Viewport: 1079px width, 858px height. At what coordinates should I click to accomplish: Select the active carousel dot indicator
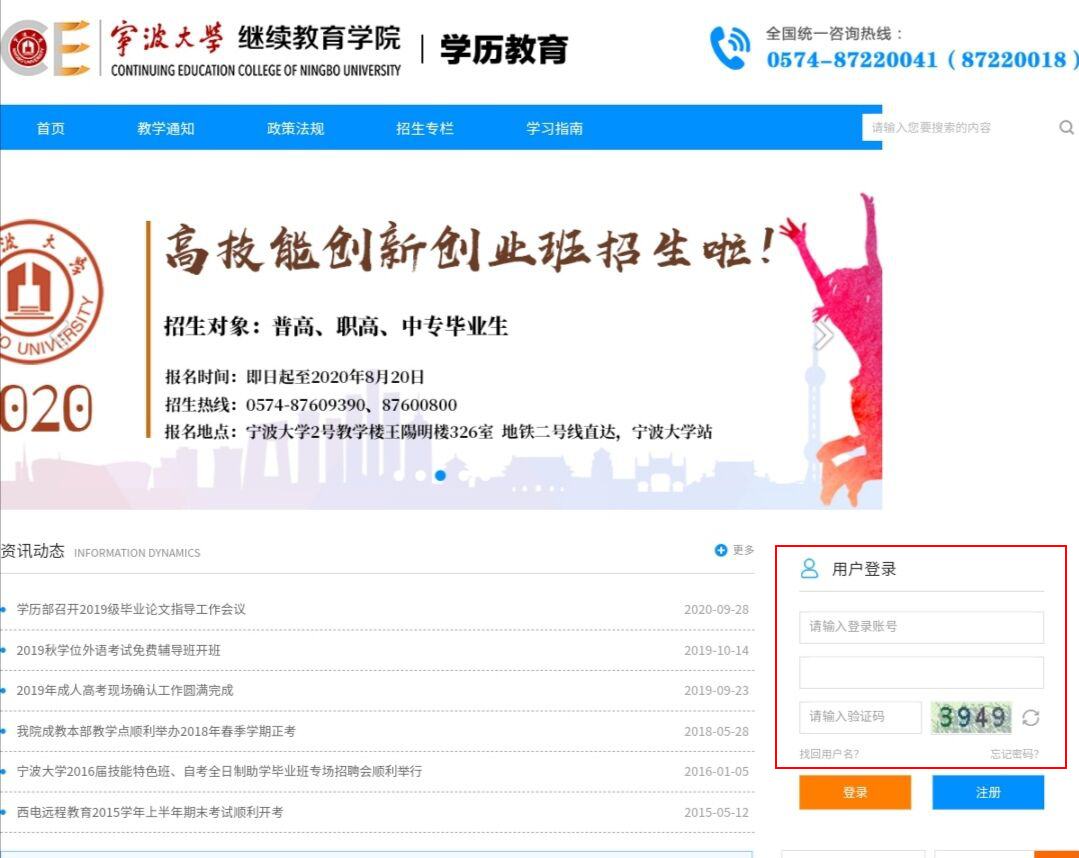(x=440, y=476)
